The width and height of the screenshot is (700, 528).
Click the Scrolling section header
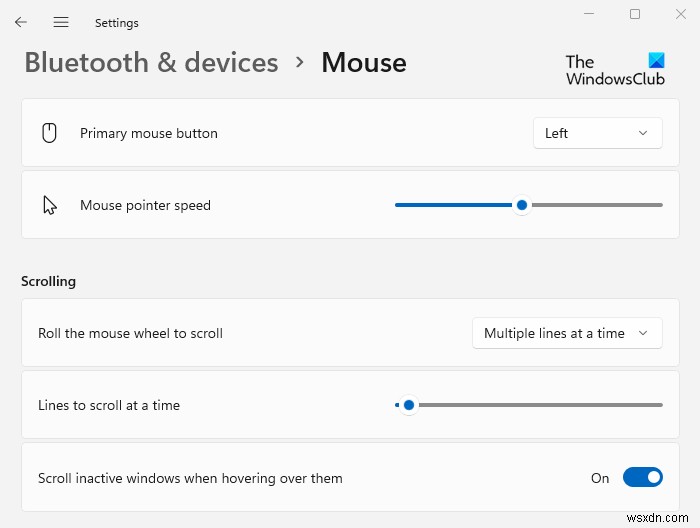click(x=48, y=281)
